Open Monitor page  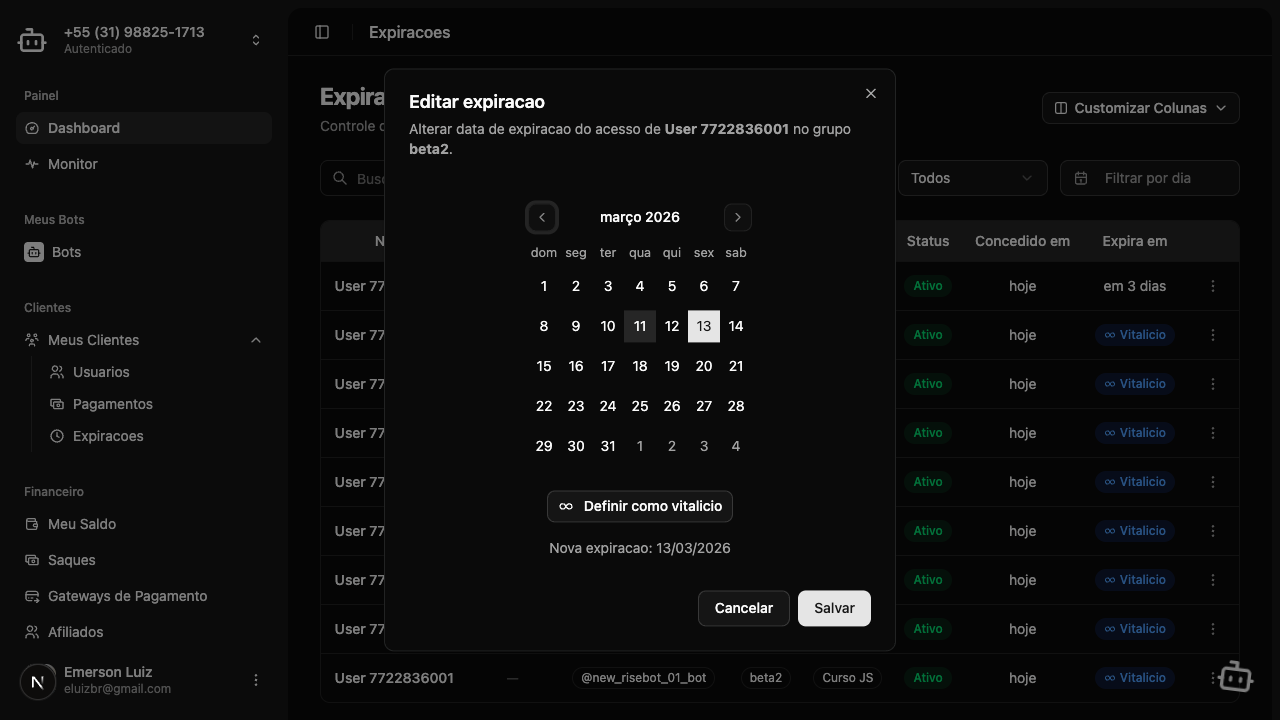[x=144, y=164]
